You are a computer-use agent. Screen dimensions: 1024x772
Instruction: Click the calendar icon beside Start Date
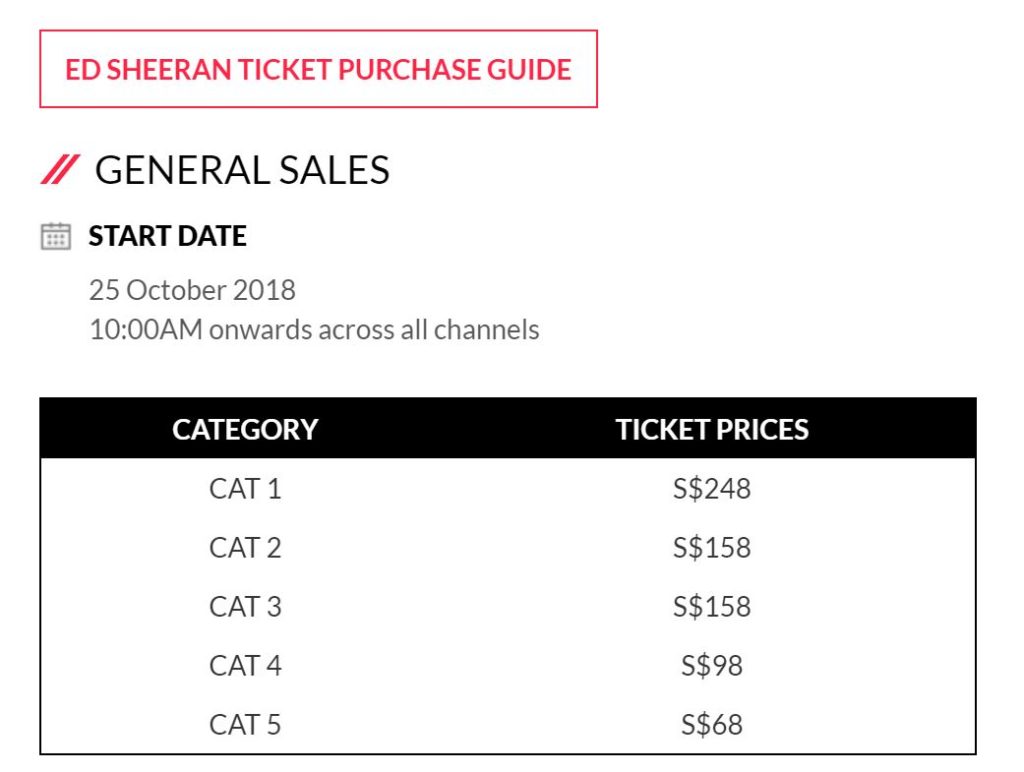56,236
